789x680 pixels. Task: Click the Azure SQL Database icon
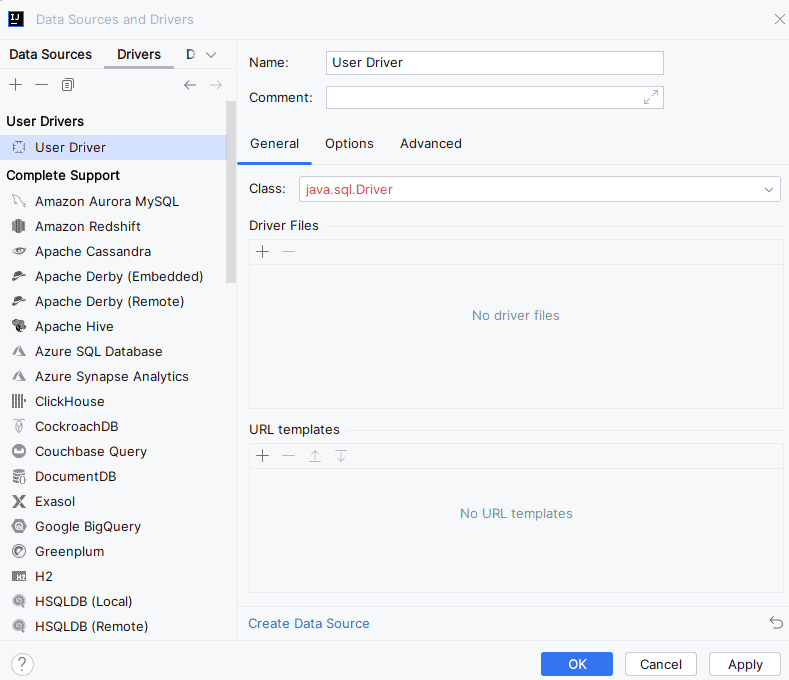[x=19, y=351]
